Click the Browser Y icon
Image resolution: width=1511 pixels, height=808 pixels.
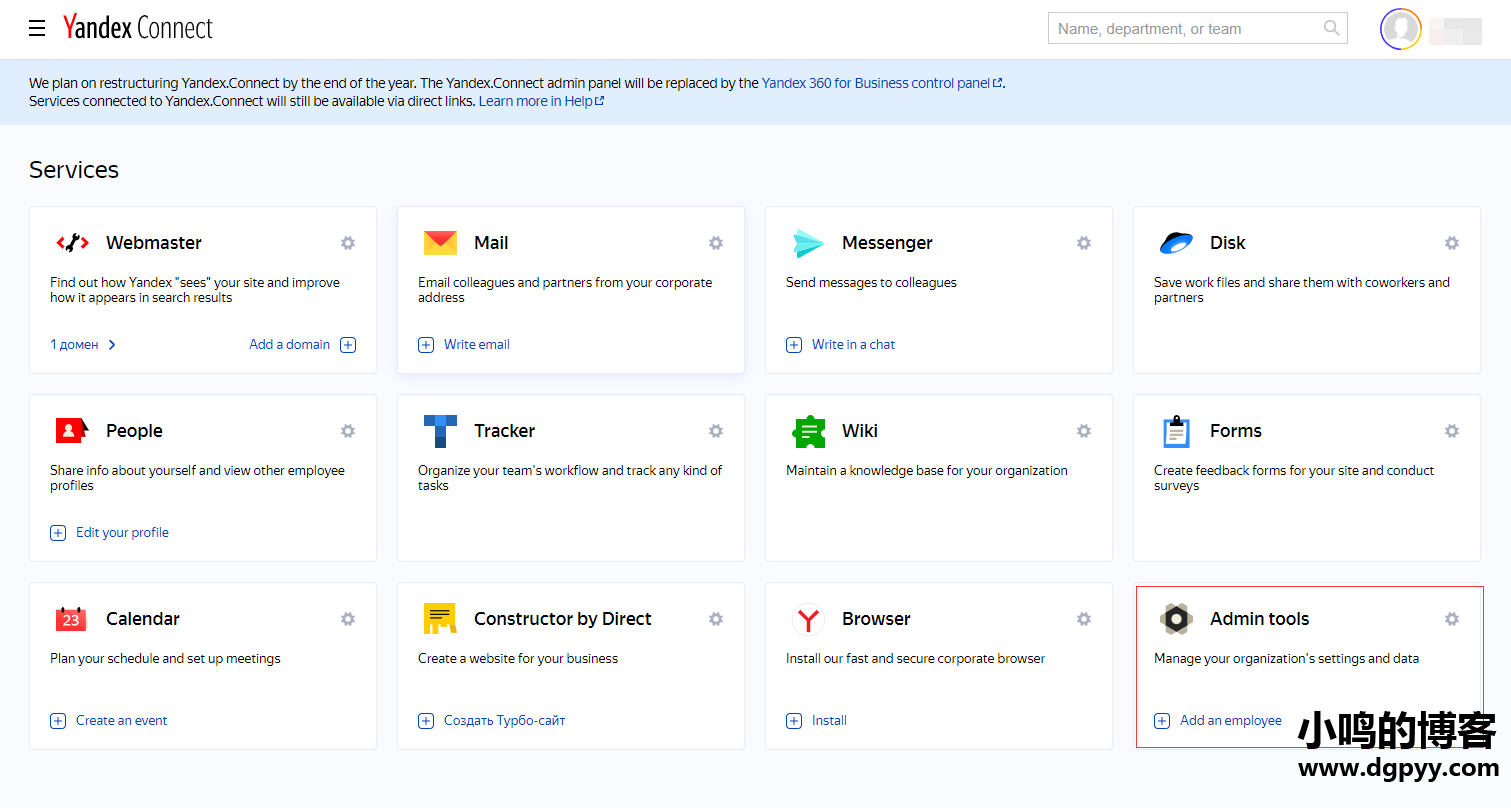808,619
